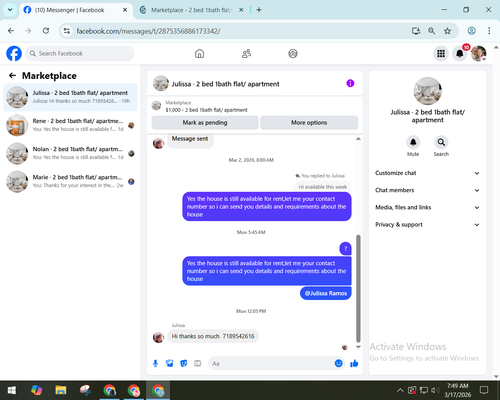Screen dimensions: 500x400
Task: Open conversation info purple icon
Action: click(x=350, y=83)
